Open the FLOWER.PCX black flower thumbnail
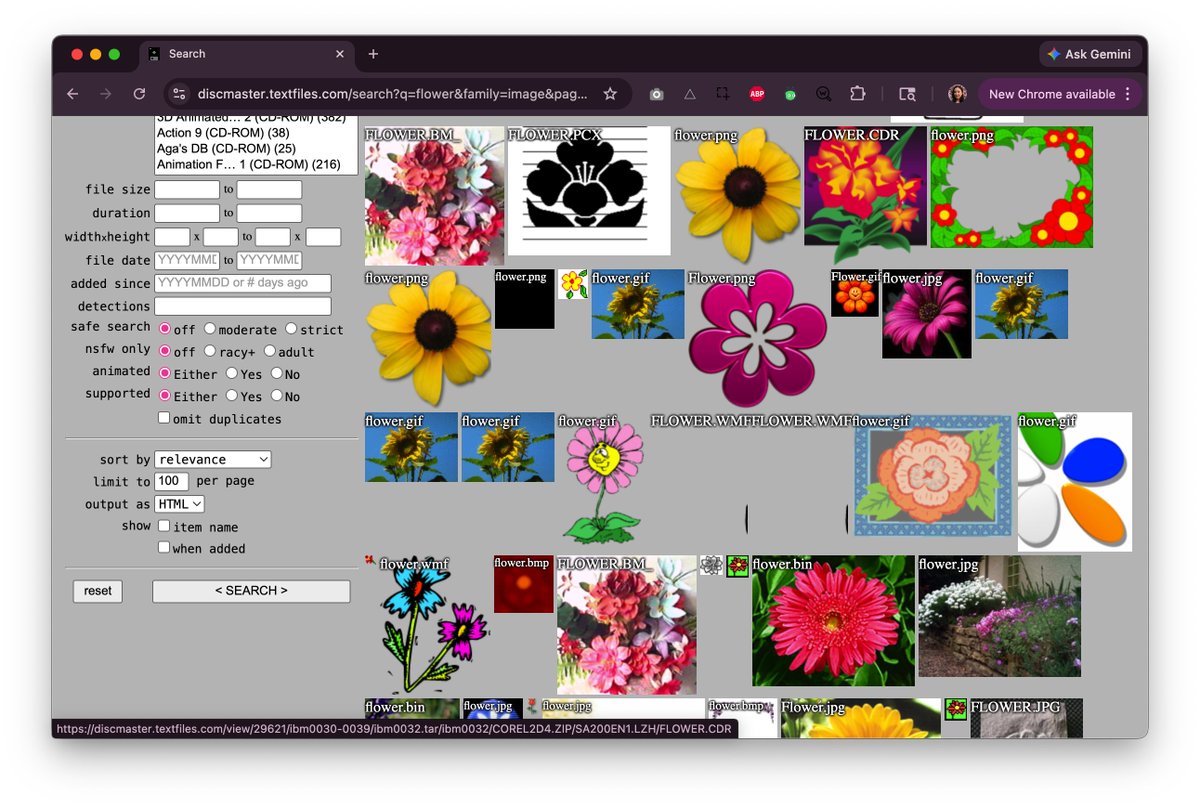1200x807 pixels. (589, 190)
